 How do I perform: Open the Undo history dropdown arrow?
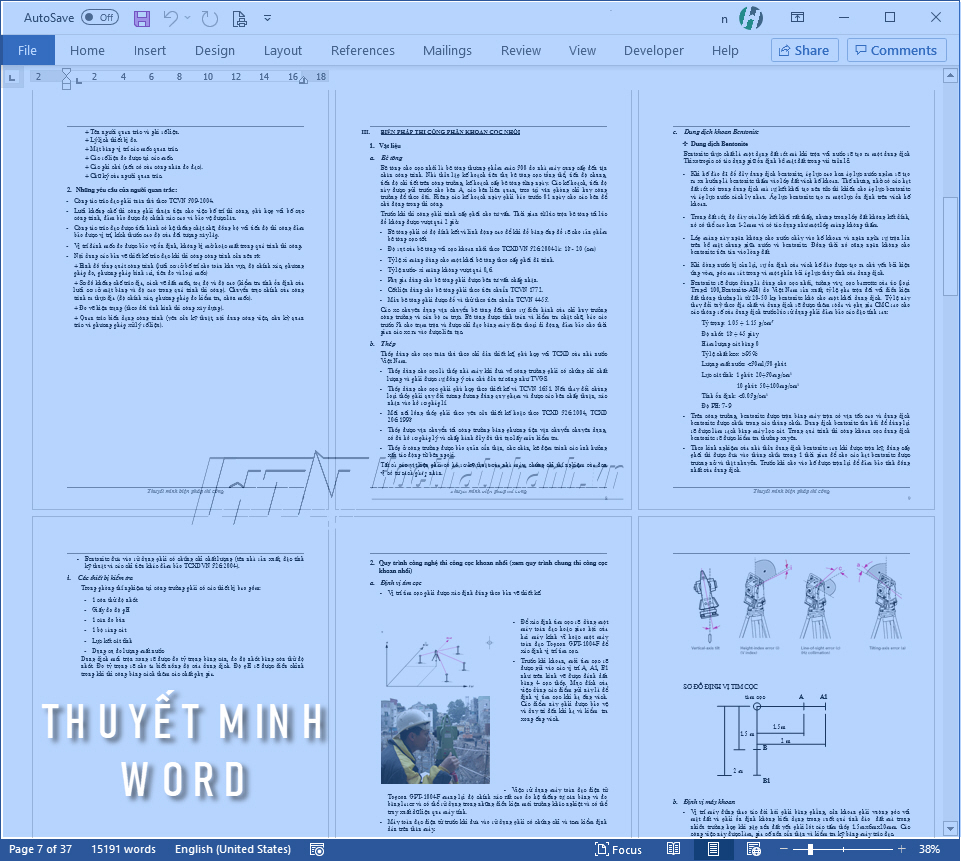188,18
